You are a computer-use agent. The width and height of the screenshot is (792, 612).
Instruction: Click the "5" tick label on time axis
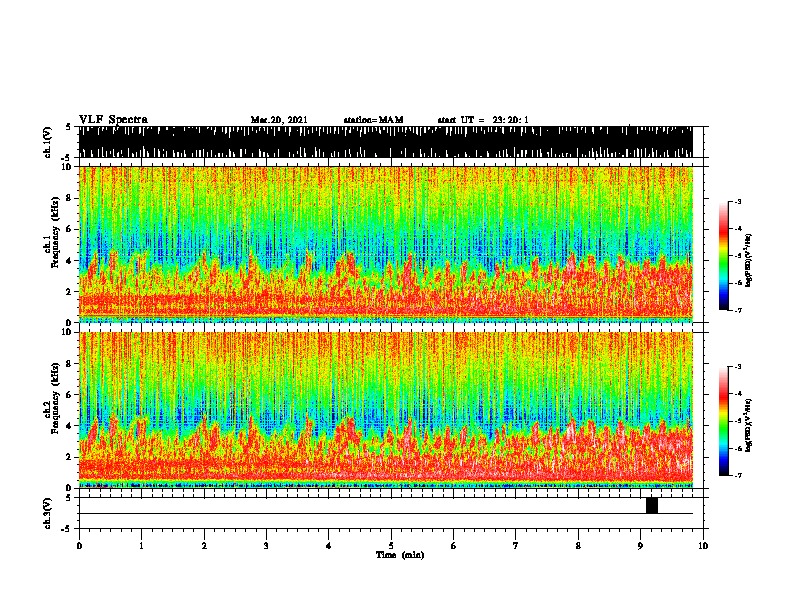391,546
